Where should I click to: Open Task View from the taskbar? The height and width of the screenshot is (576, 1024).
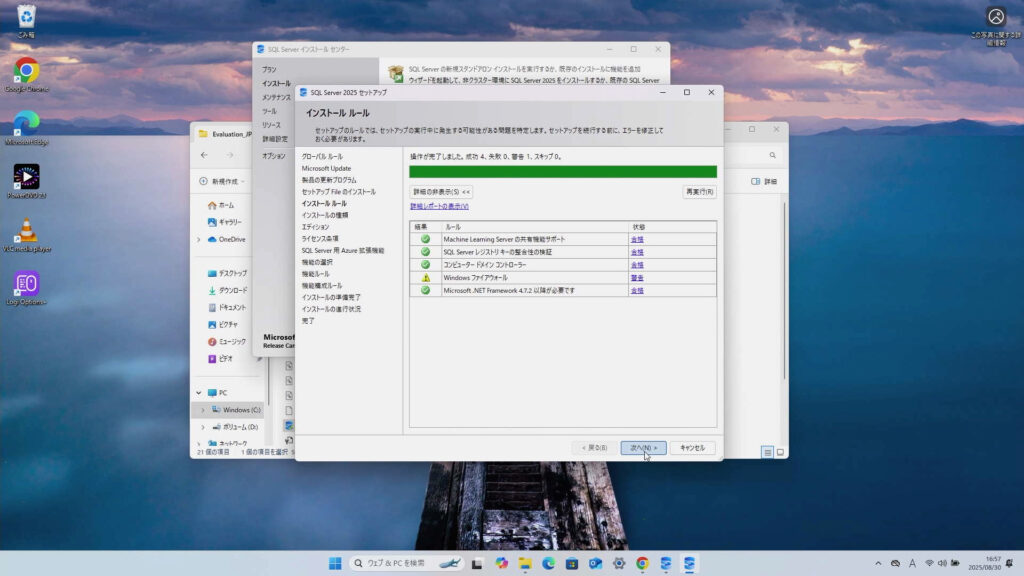coord(477,564)
